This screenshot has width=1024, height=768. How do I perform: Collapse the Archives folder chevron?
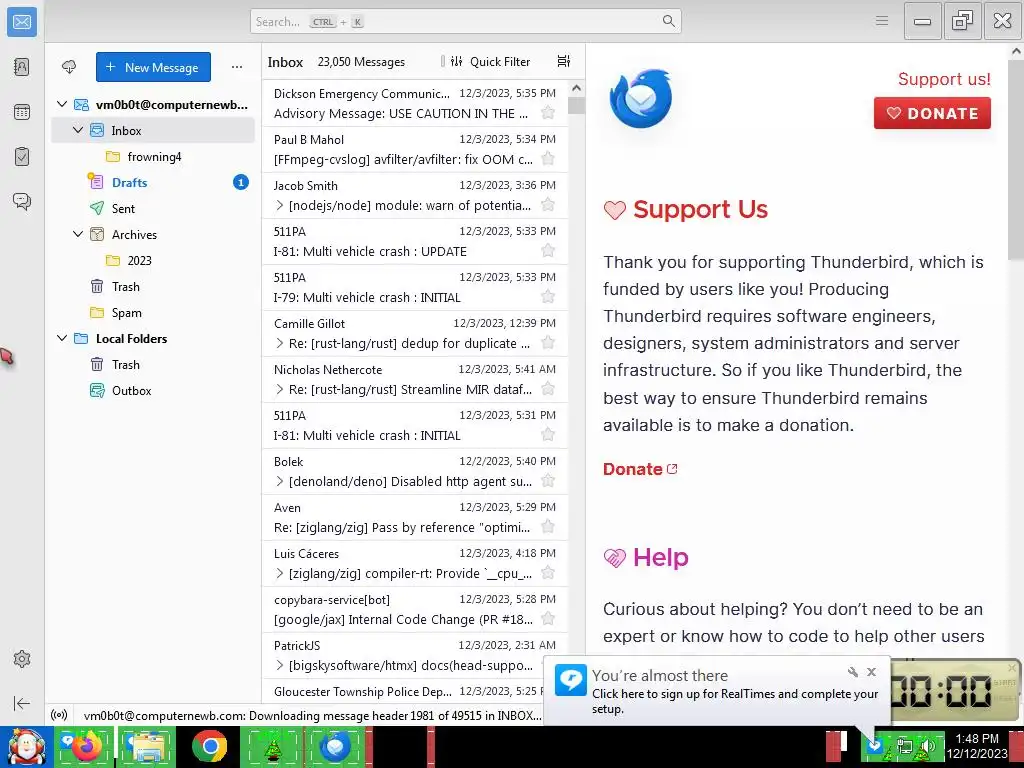78,234
